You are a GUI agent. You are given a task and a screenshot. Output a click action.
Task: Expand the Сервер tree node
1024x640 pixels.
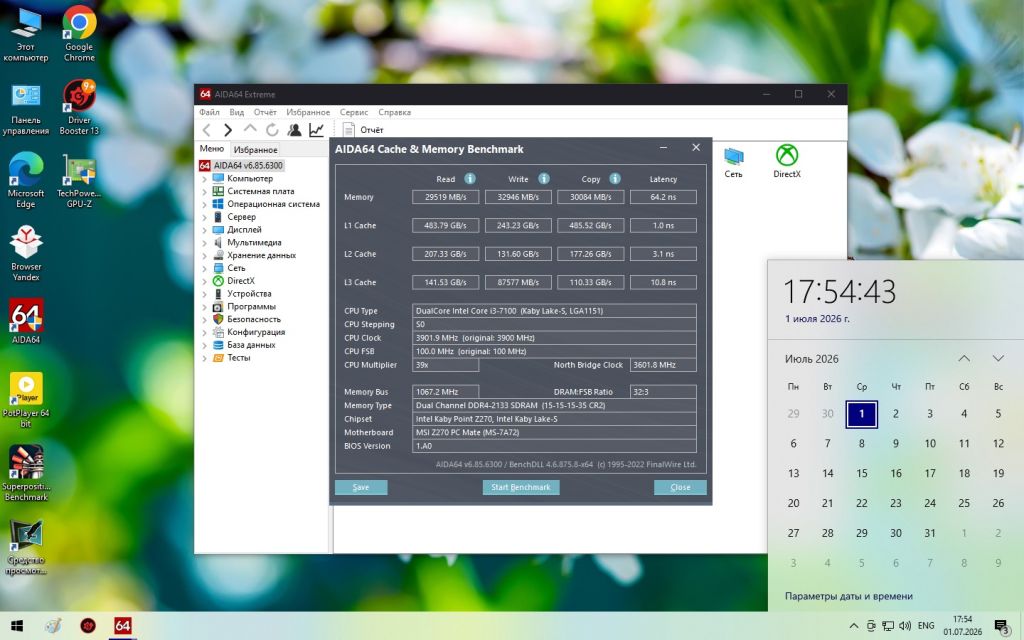204,217
